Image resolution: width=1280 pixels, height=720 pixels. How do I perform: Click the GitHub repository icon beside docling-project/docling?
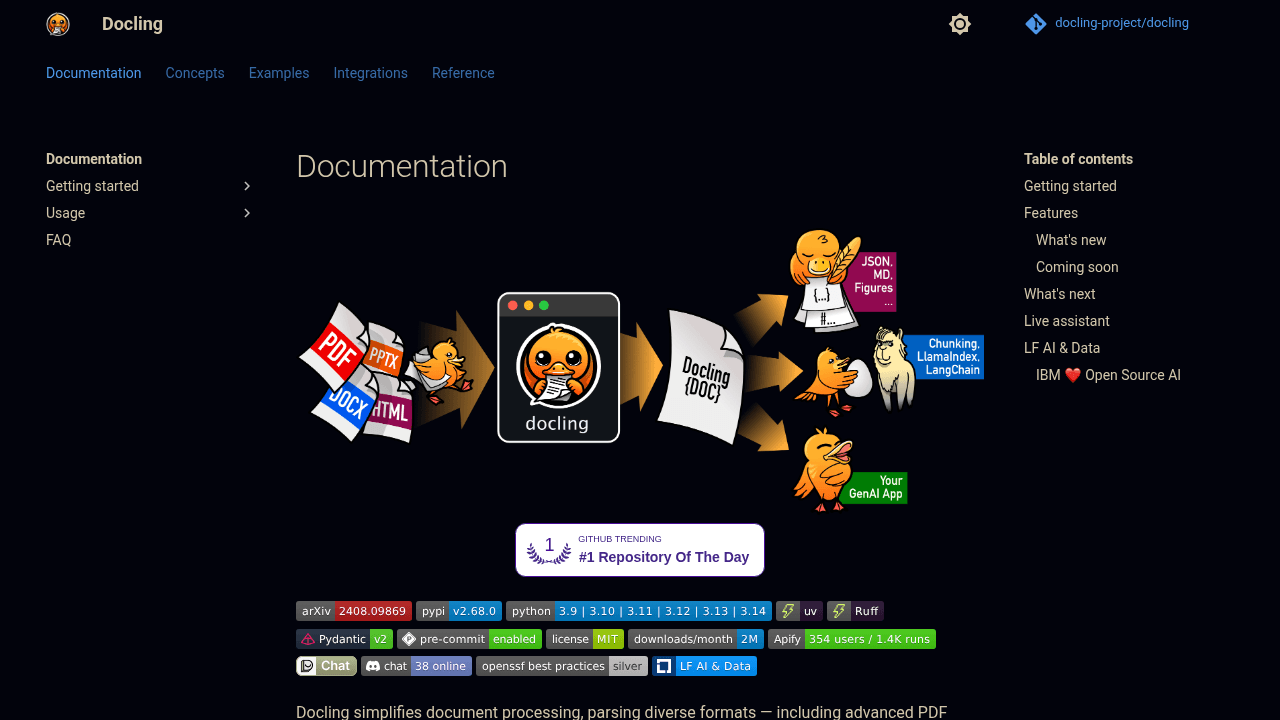click(x=1036, y=23)
